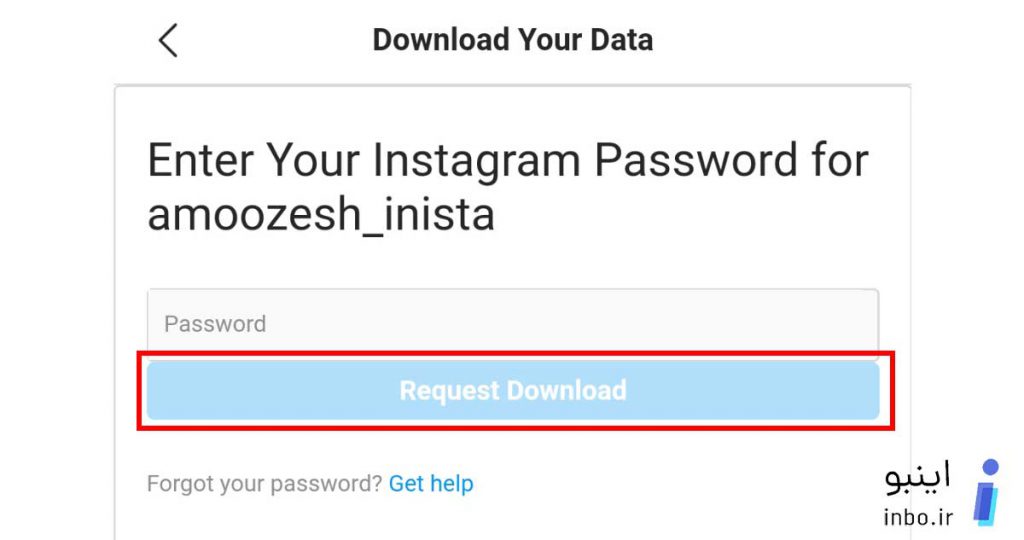Click the word "Data" in the header
Viewport: 1024px width, 540px height.
[x=622, y=40]
